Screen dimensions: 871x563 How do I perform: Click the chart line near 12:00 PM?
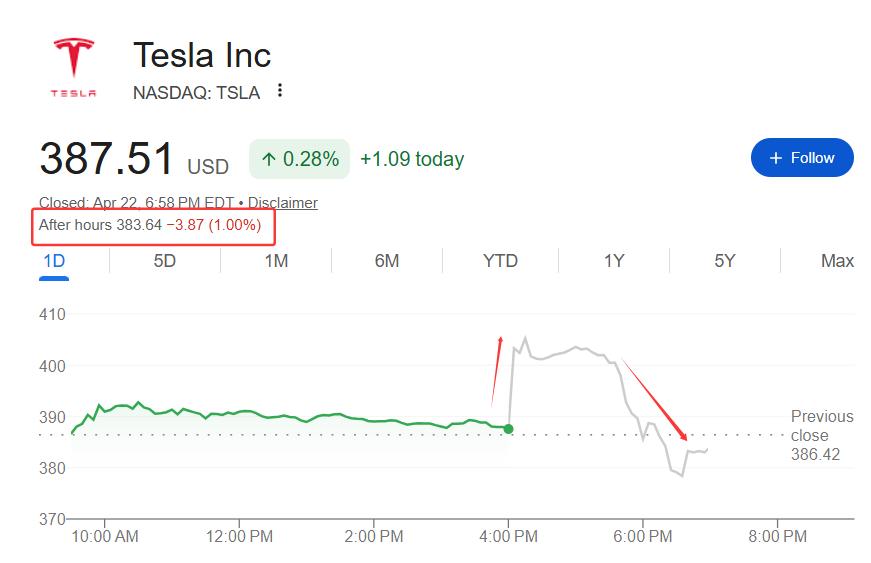[x=239, y=411]
